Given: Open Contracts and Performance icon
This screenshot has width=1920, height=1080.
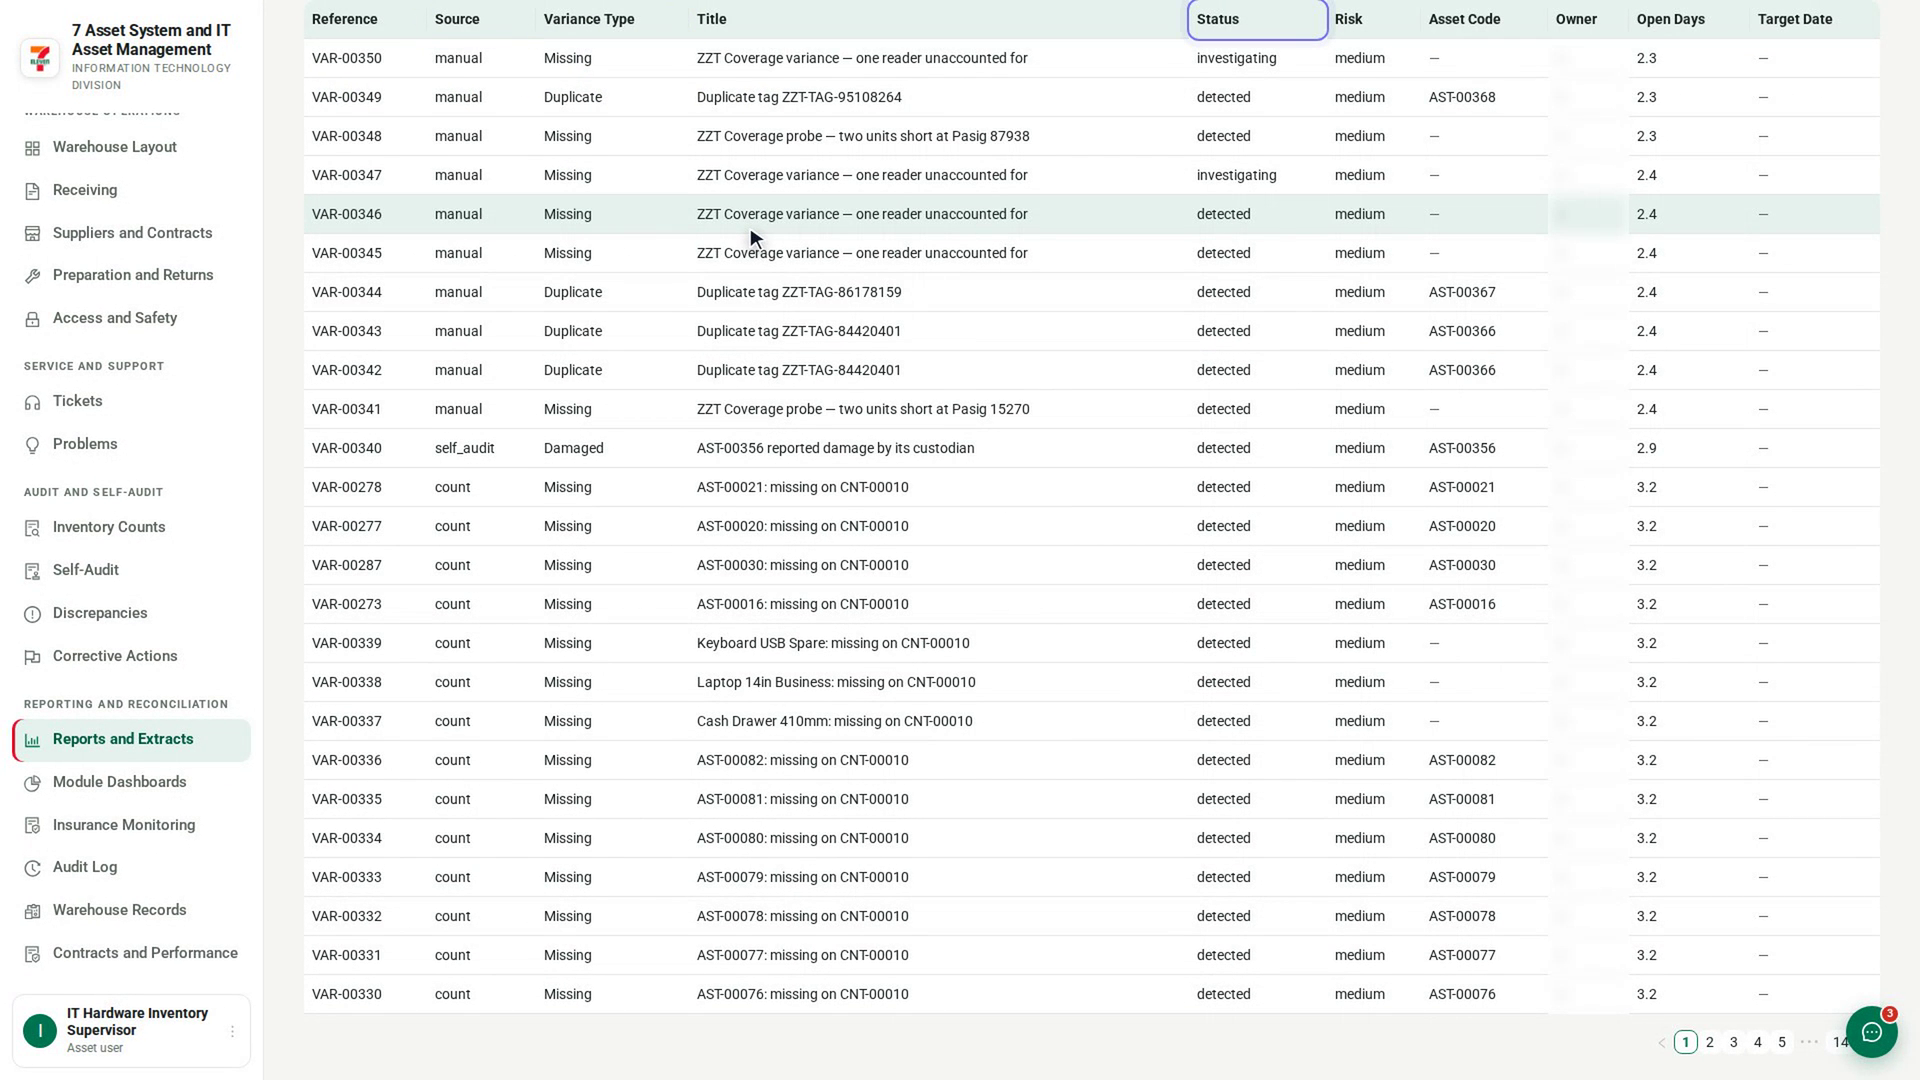Looking at the screenshot, I should tap(32, 954).
